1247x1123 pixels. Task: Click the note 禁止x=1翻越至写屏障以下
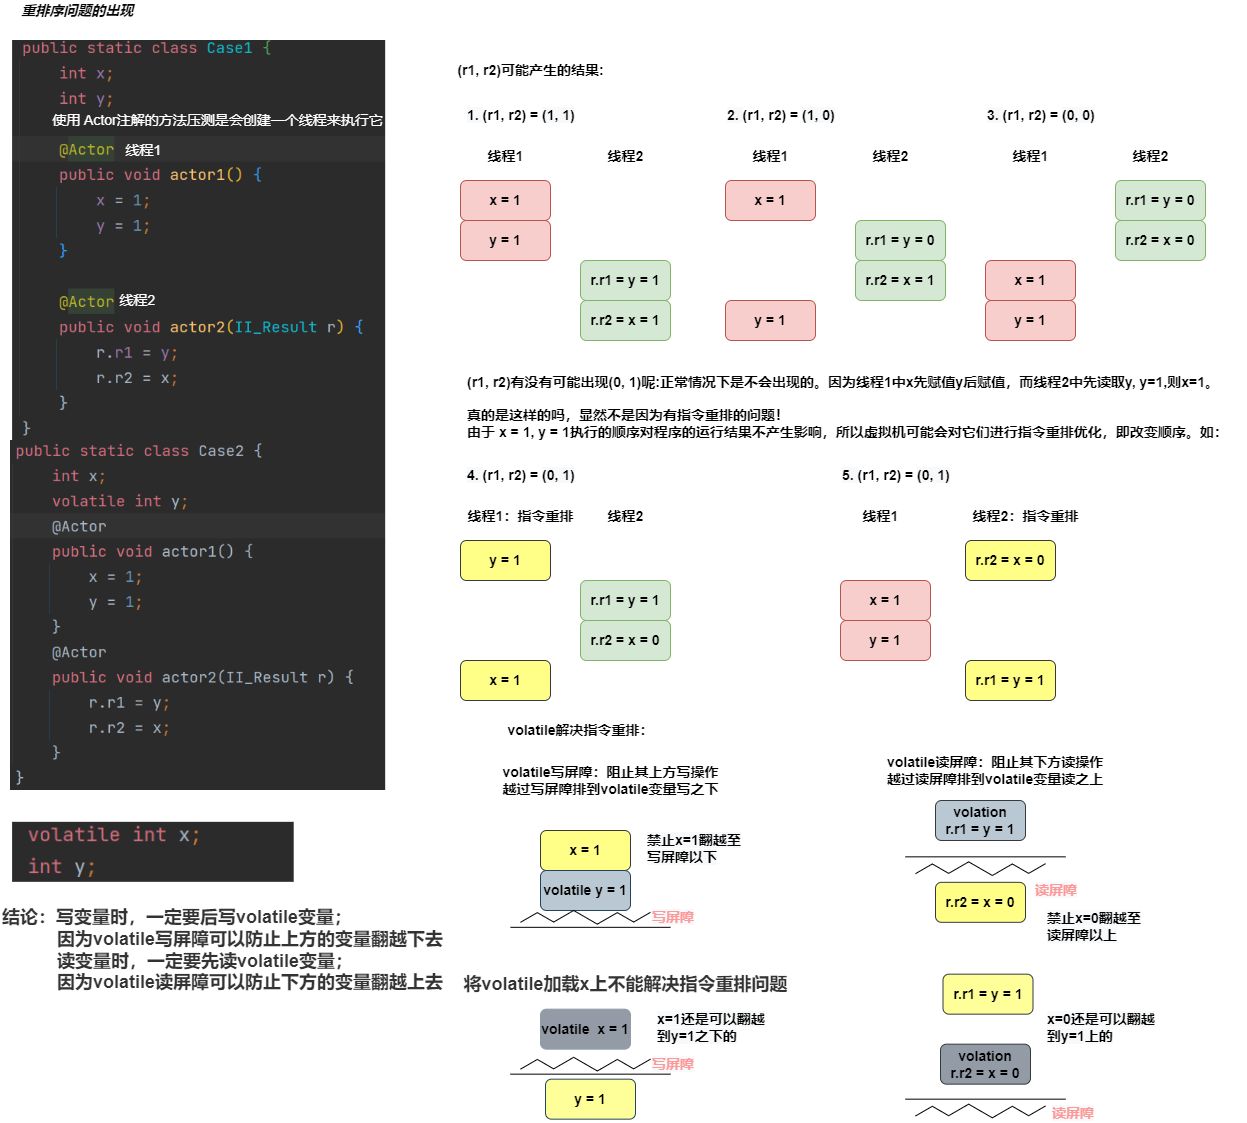694,849
